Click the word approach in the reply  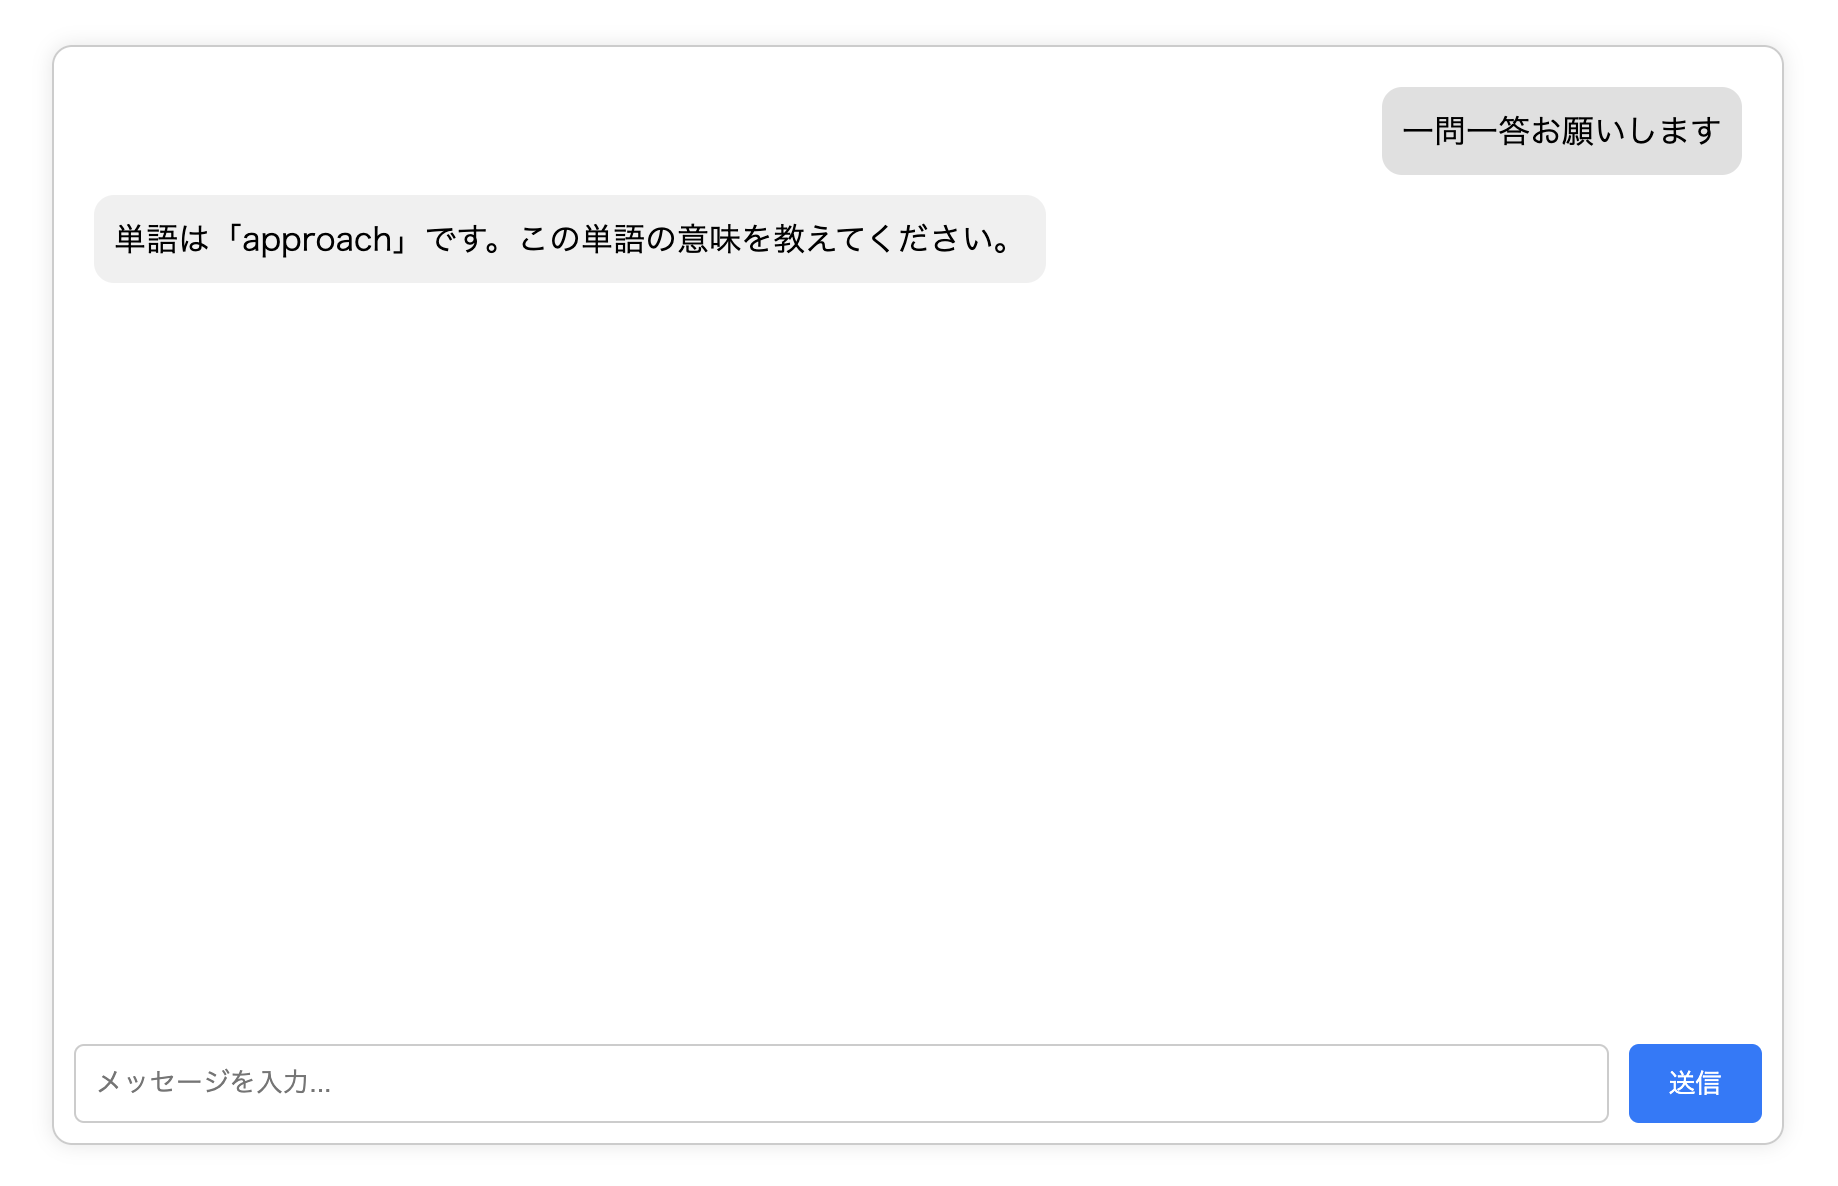(x=317, y=240)
